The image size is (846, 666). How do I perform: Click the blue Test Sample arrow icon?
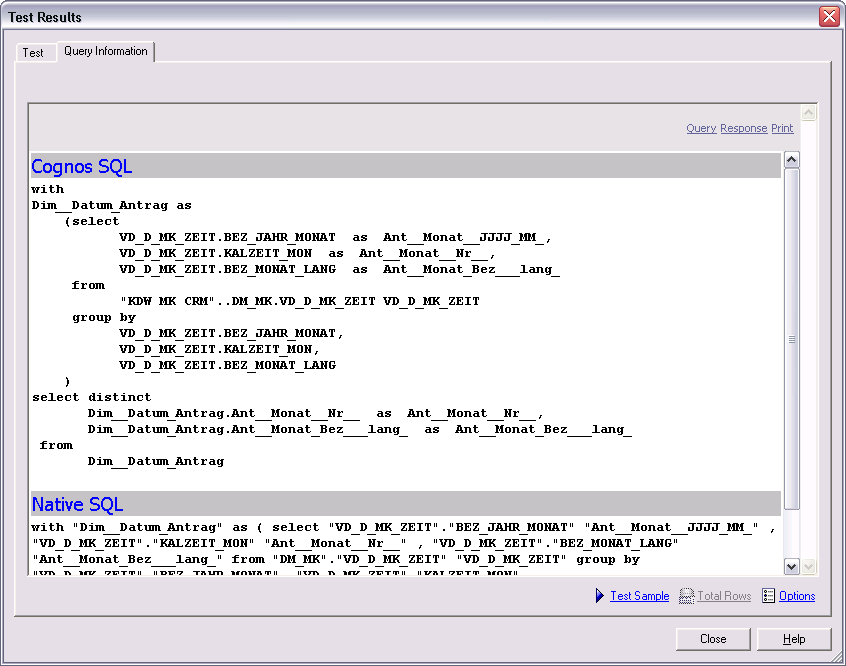(600, 596)
